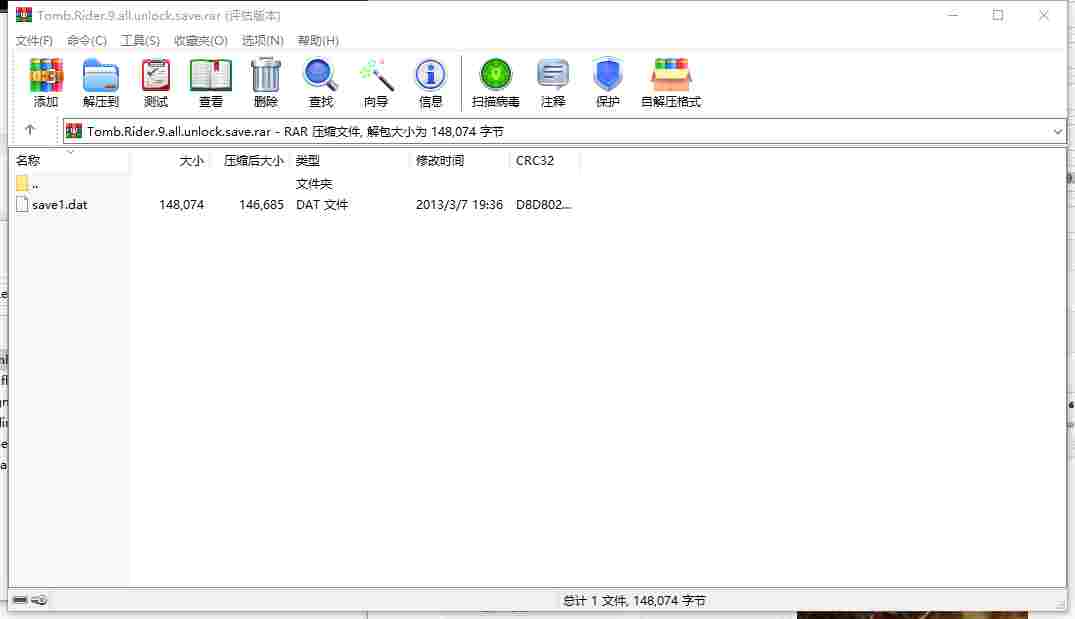Sort by the 大小 column header

coord(169,160)
